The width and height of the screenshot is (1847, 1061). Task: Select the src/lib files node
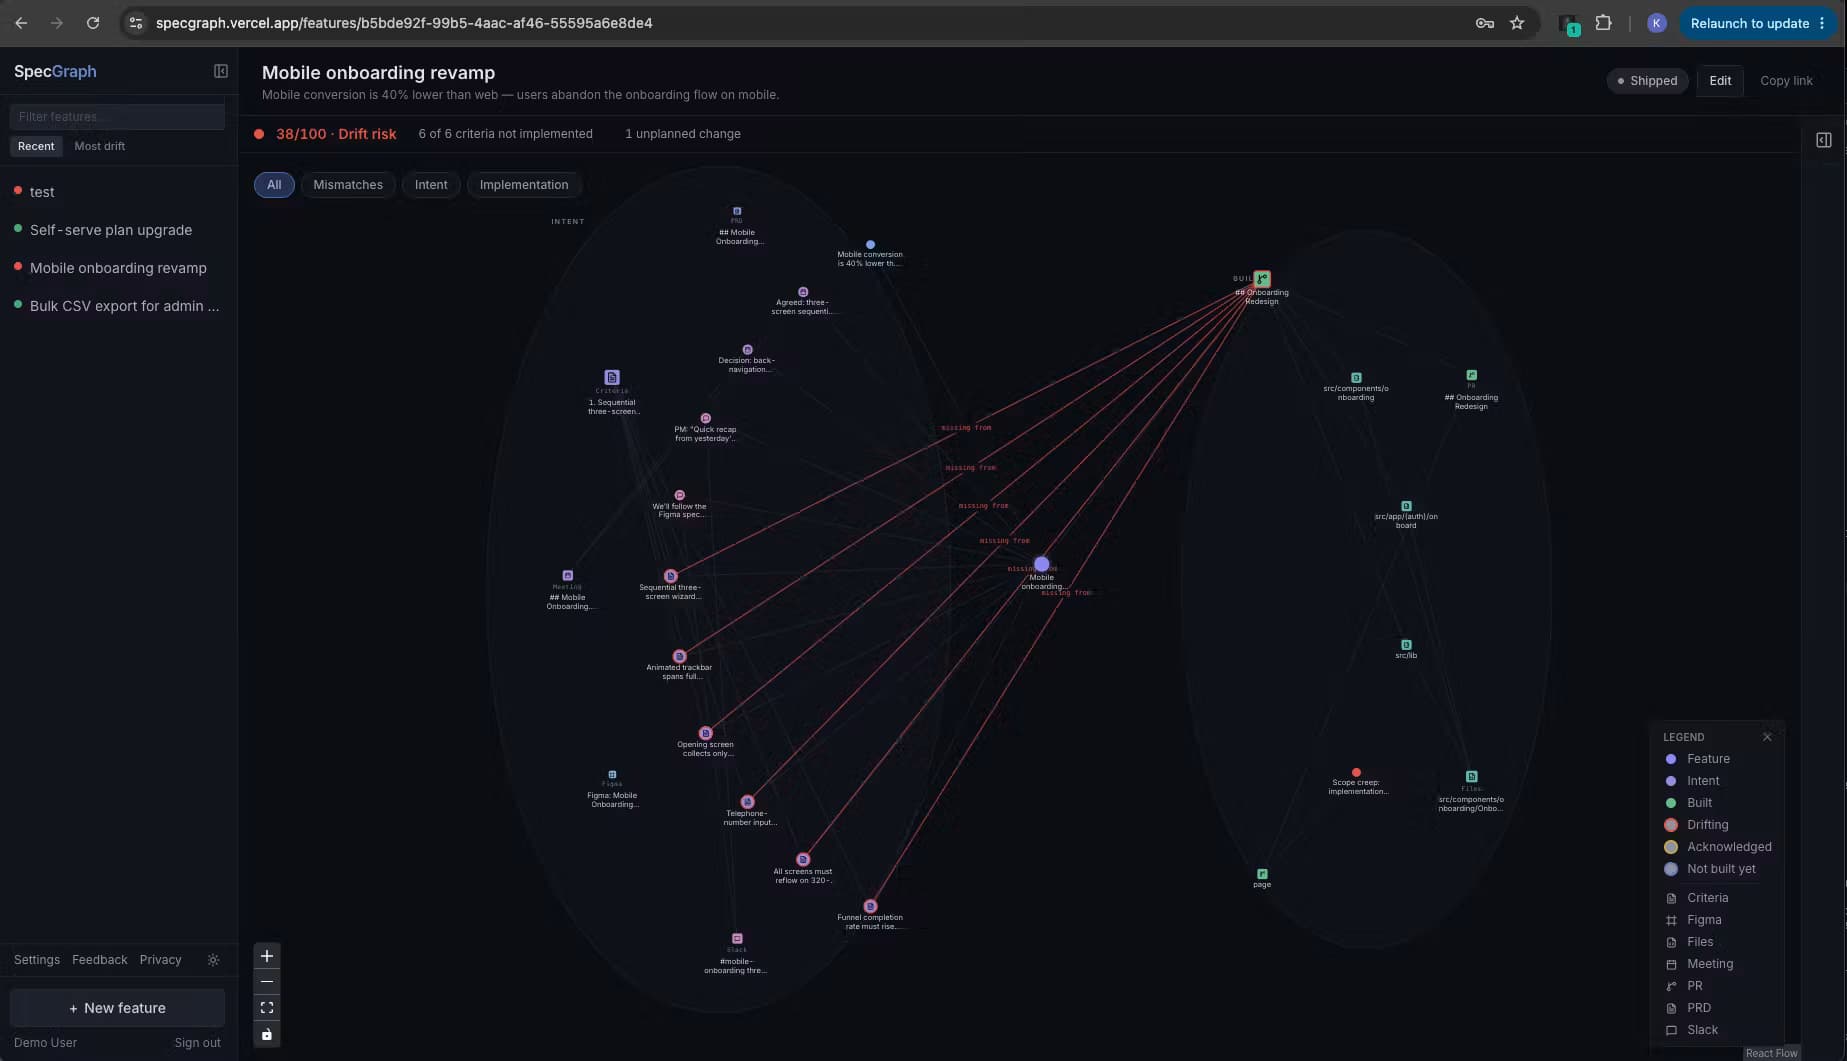pyautogui.click(x=1406, y=645)
